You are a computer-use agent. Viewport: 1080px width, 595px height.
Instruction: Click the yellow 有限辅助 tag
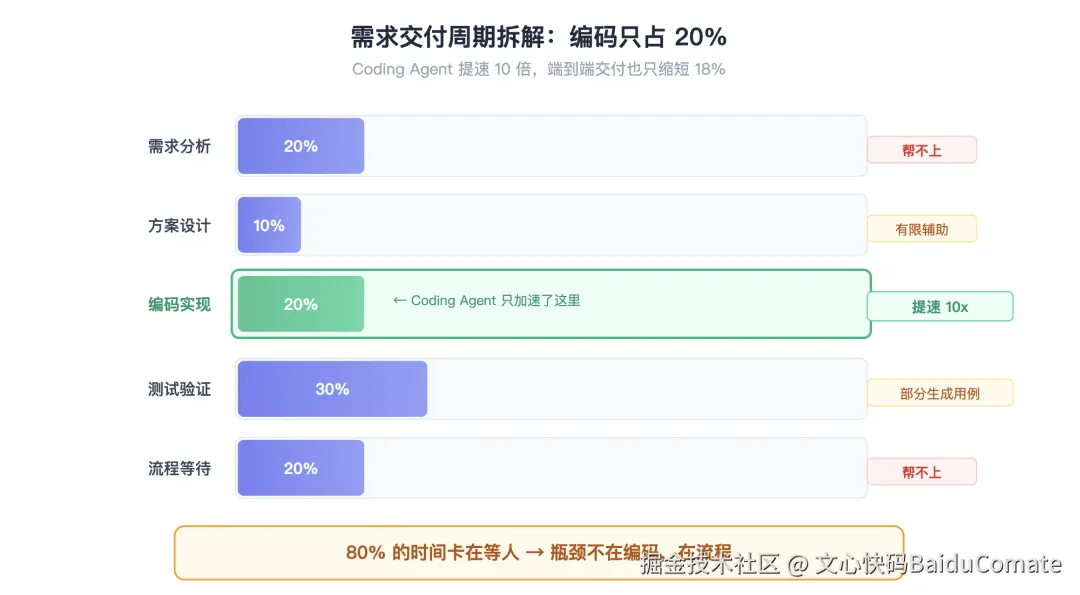point(922,229)
